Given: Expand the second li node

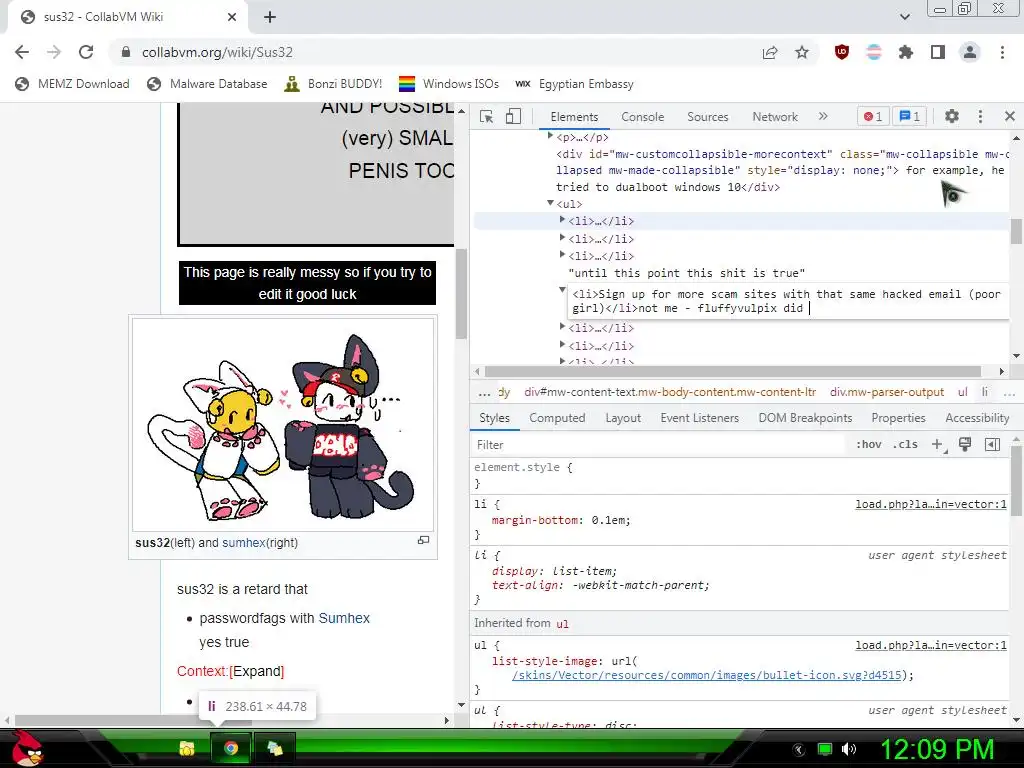Looking at the screenshot, I should (562, 238).
